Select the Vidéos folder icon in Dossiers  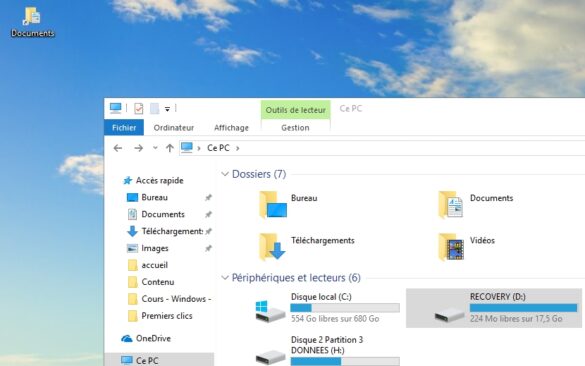[x=451, y=247]
